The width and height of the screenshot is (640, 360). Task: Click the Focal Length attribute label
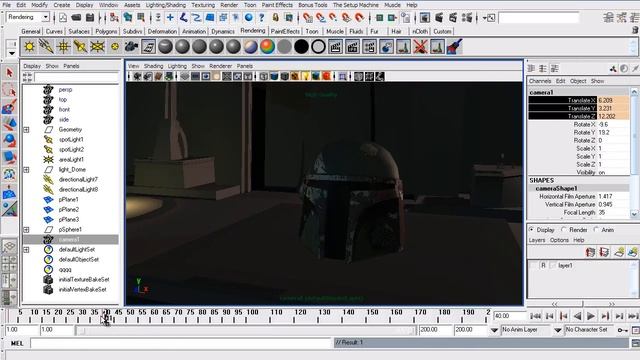[579, 212]
